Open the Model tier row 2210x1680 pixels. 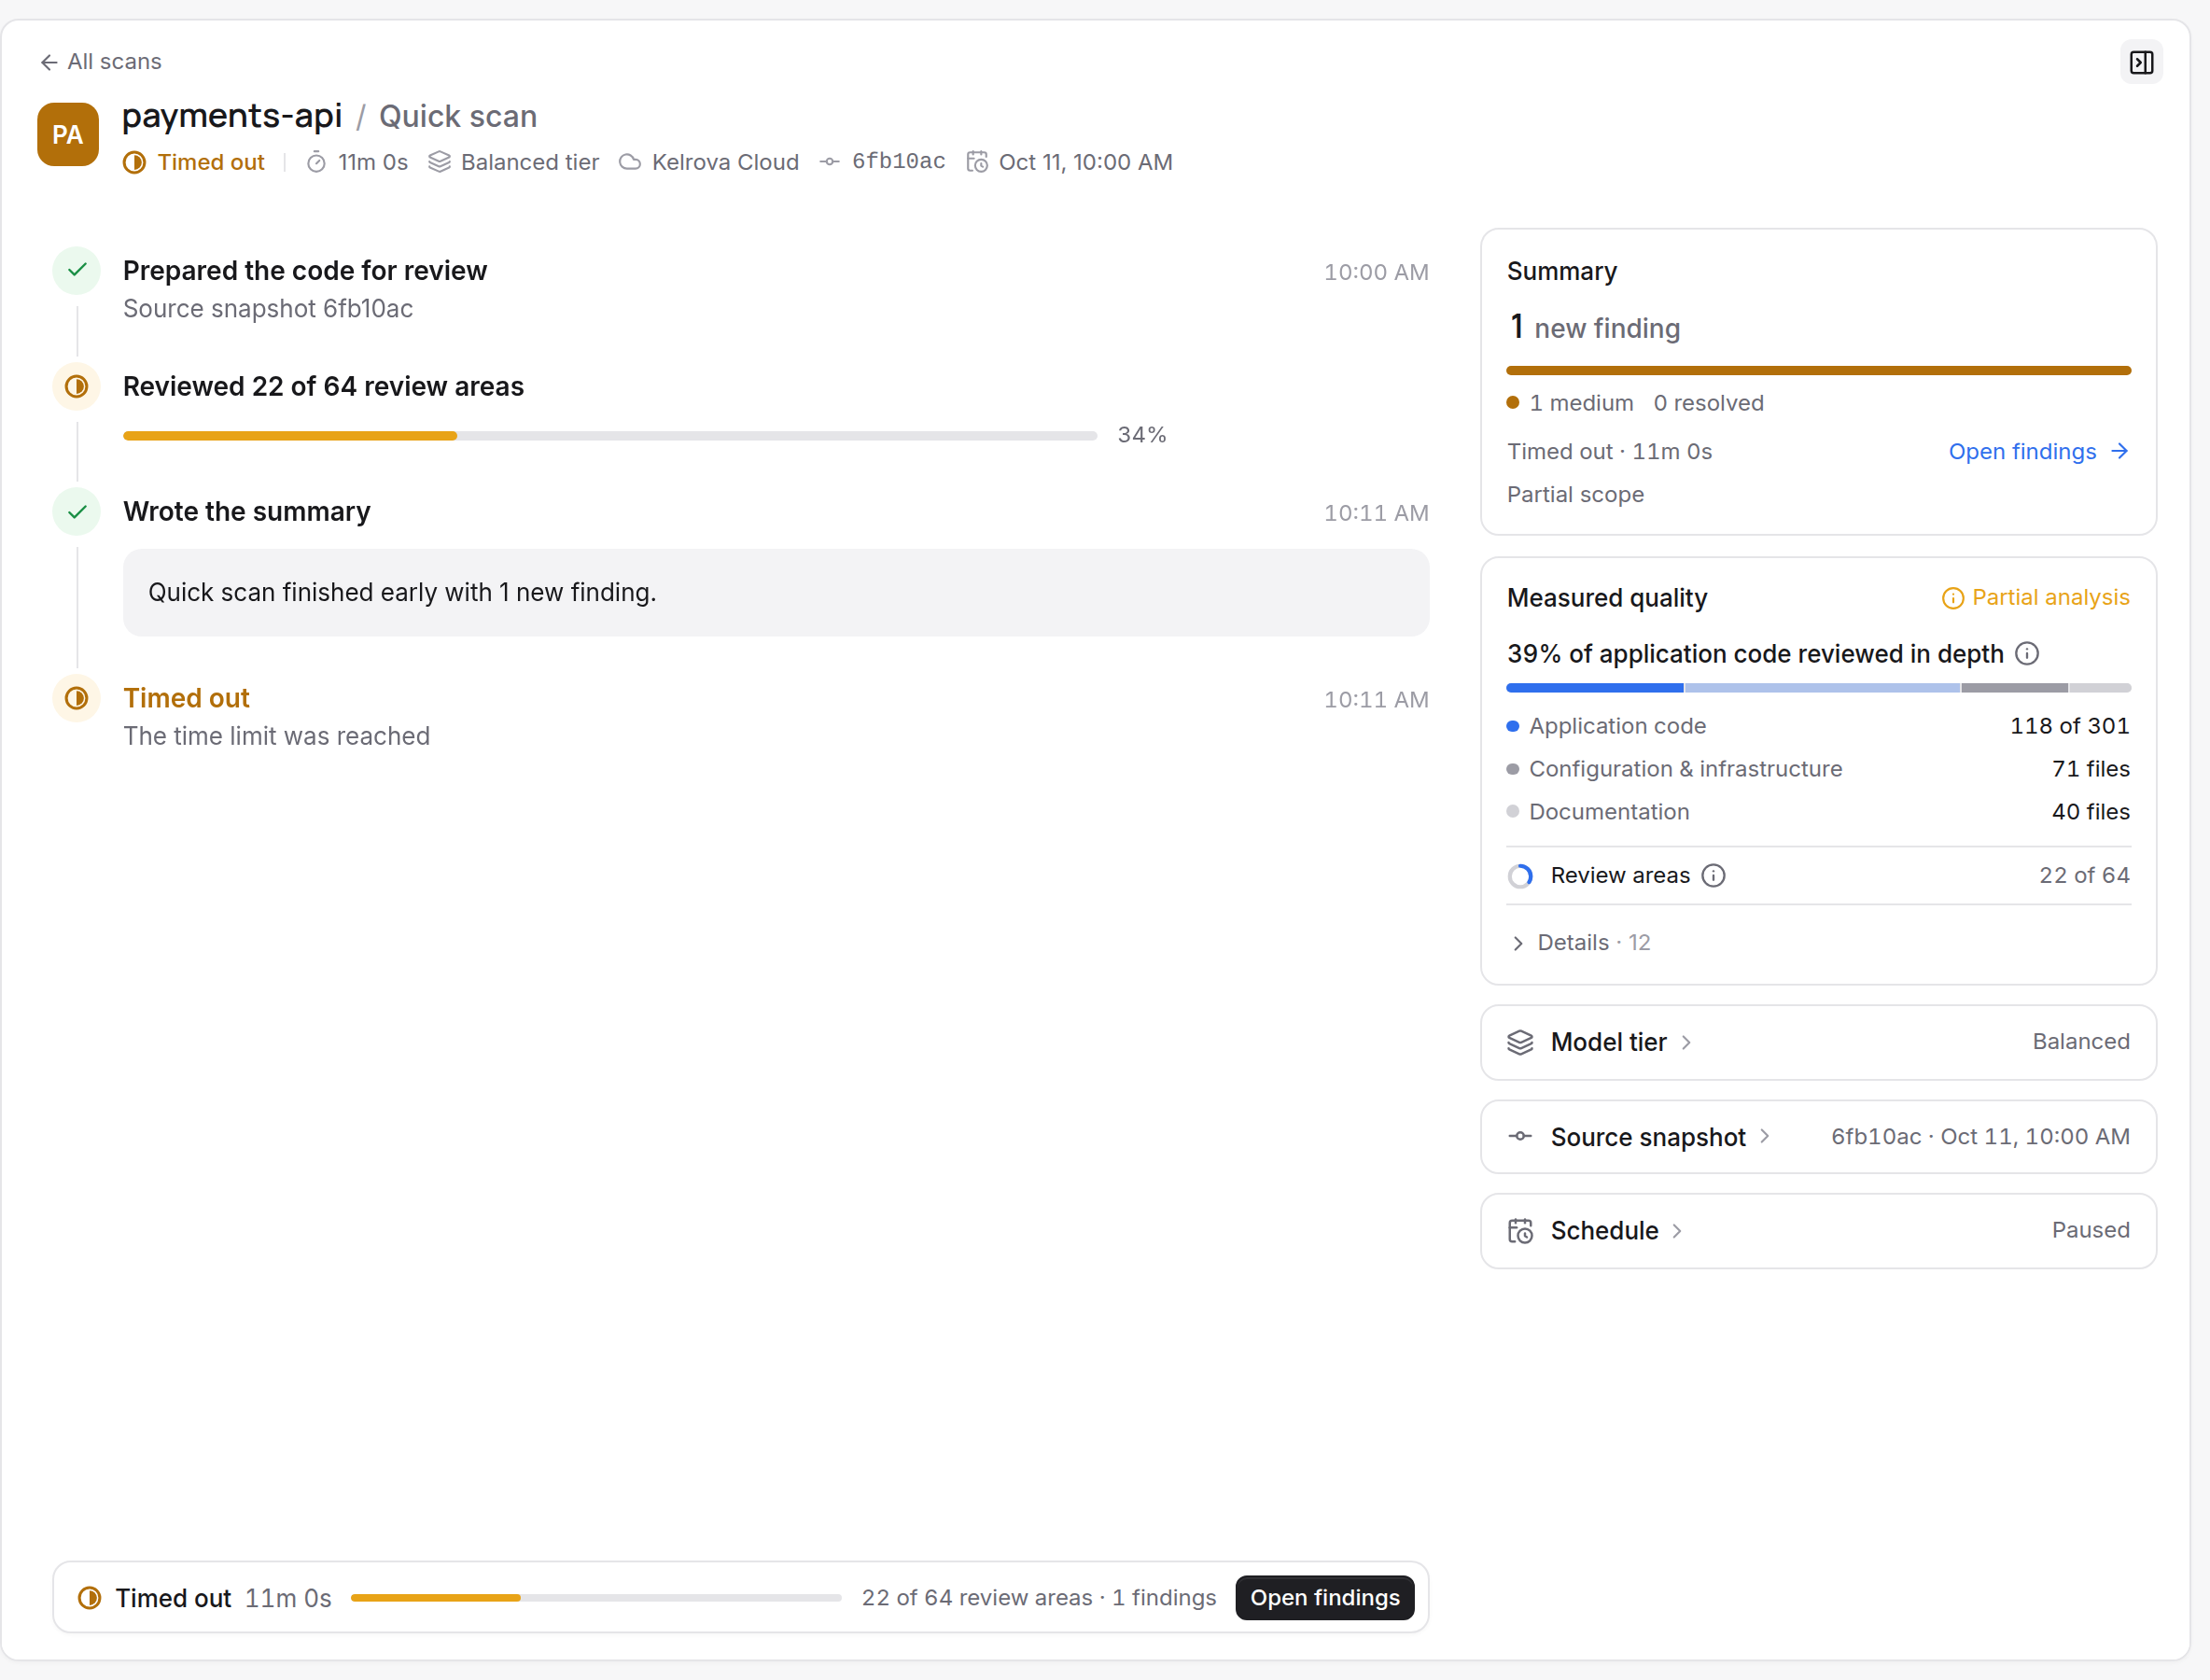tap(1818, 1042)
